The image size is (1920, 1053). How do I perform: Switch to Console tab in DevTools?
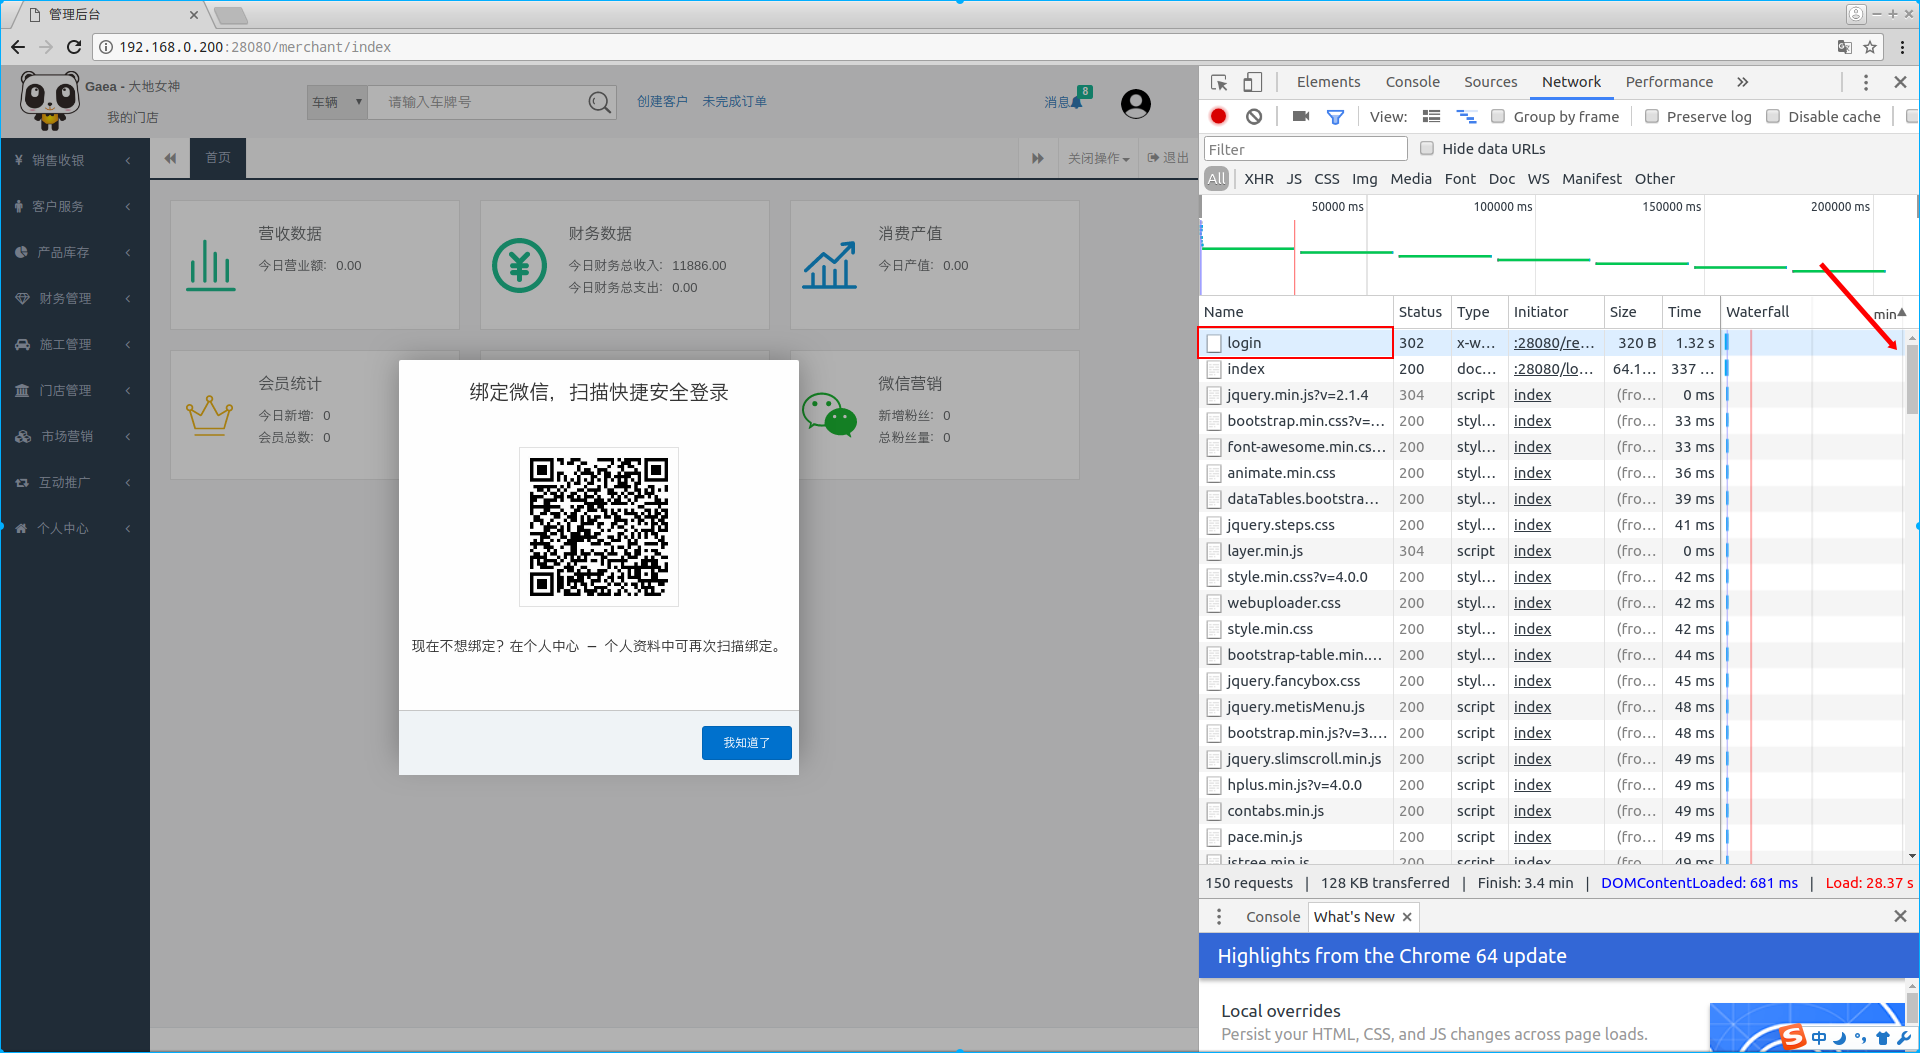1412,82
